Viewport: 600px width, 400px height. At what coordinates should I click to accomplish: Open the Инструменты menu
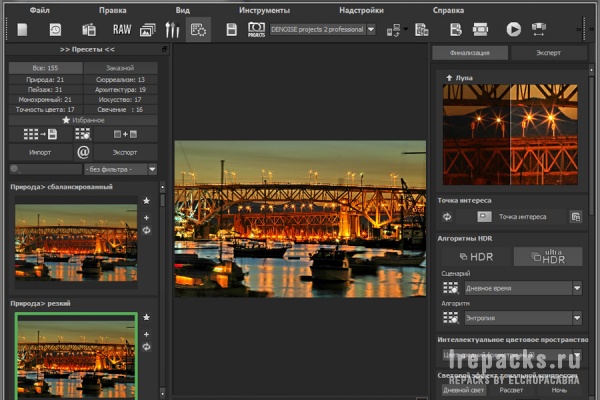coord(264,10)
